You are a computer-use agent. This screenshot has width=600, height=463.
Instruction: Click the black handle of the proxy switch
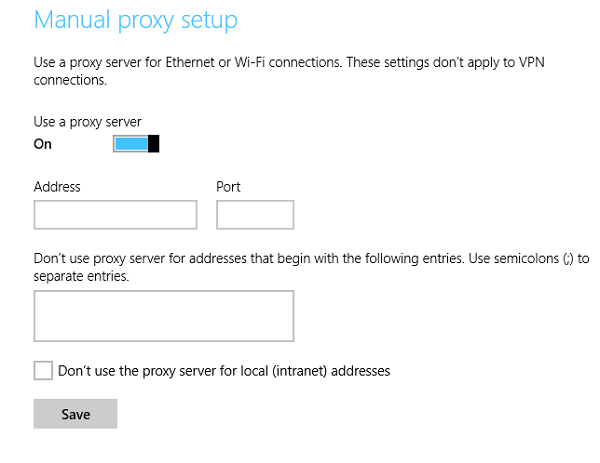[154, 144]
